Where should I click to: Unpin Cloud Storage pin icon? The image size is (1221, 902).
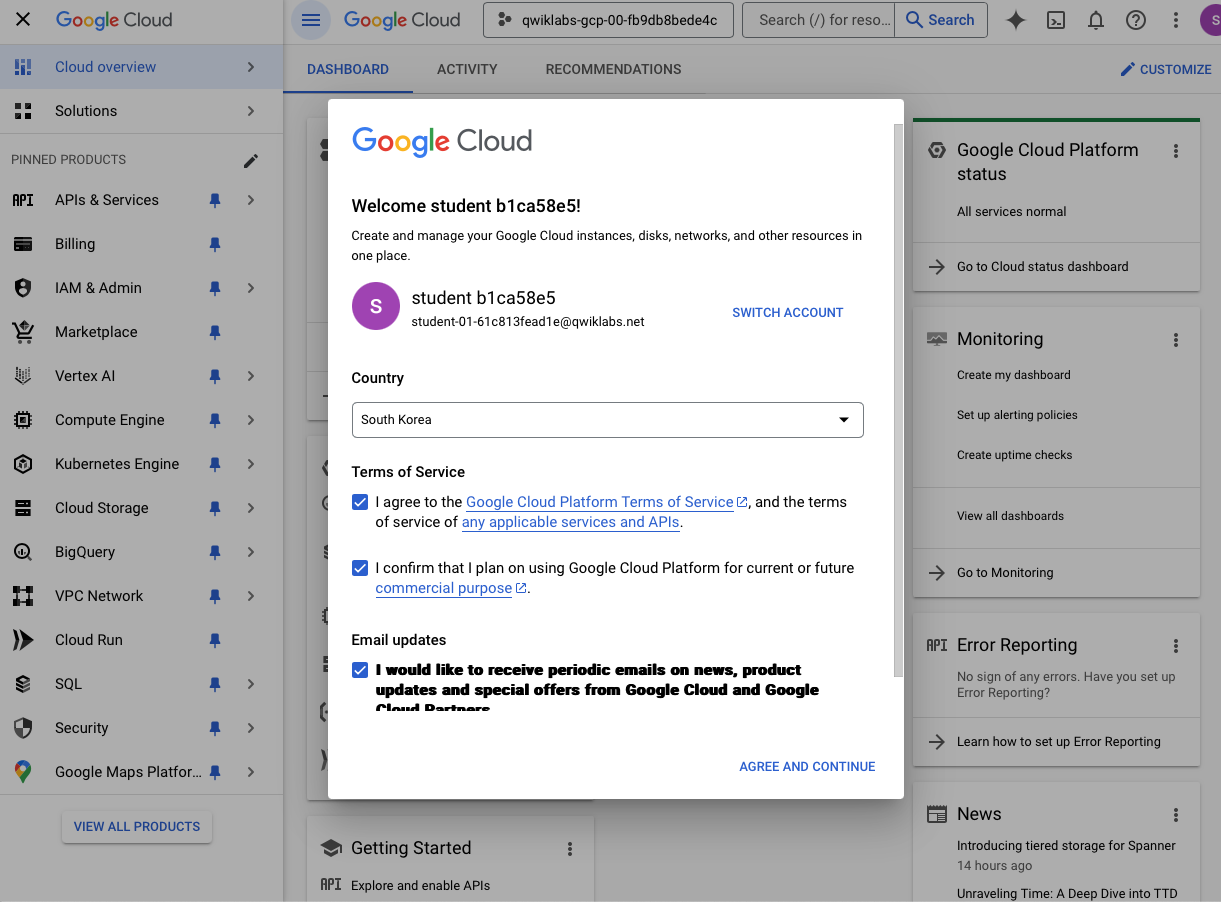tap(214, 508)
